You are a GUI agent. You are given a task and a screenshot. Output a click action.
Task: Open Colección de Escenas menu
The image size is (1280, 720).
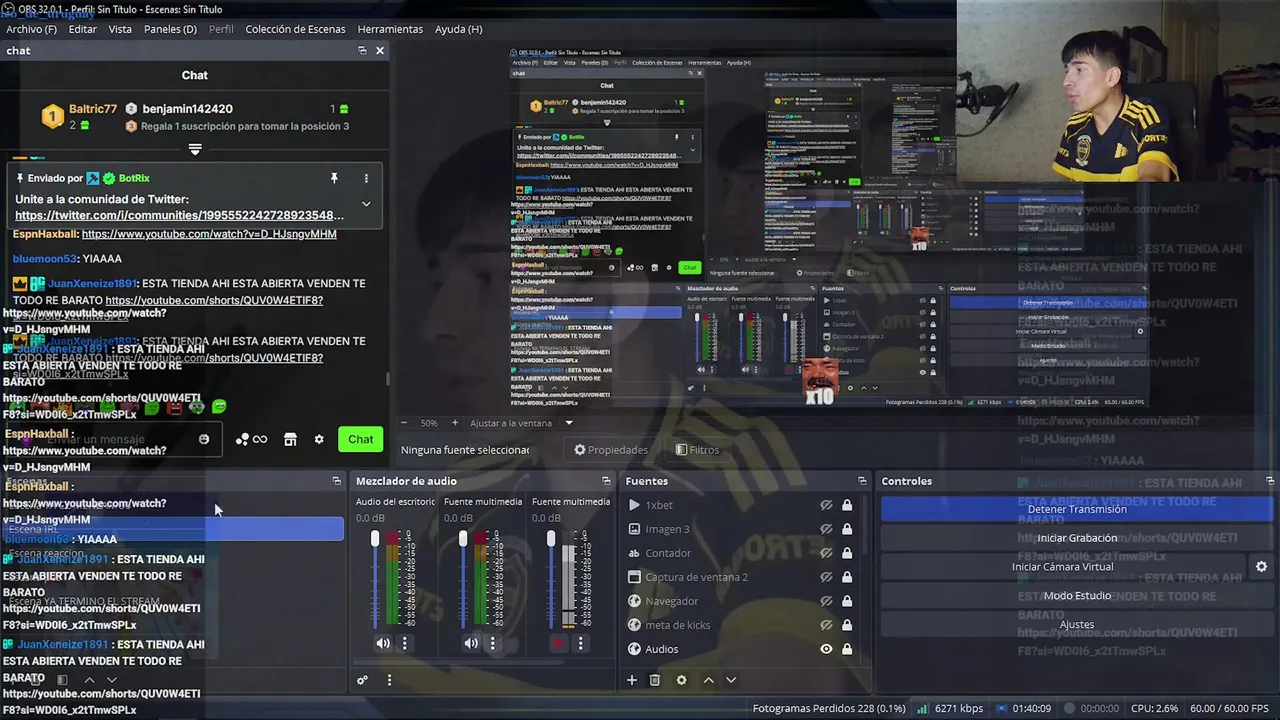(295, 29)
